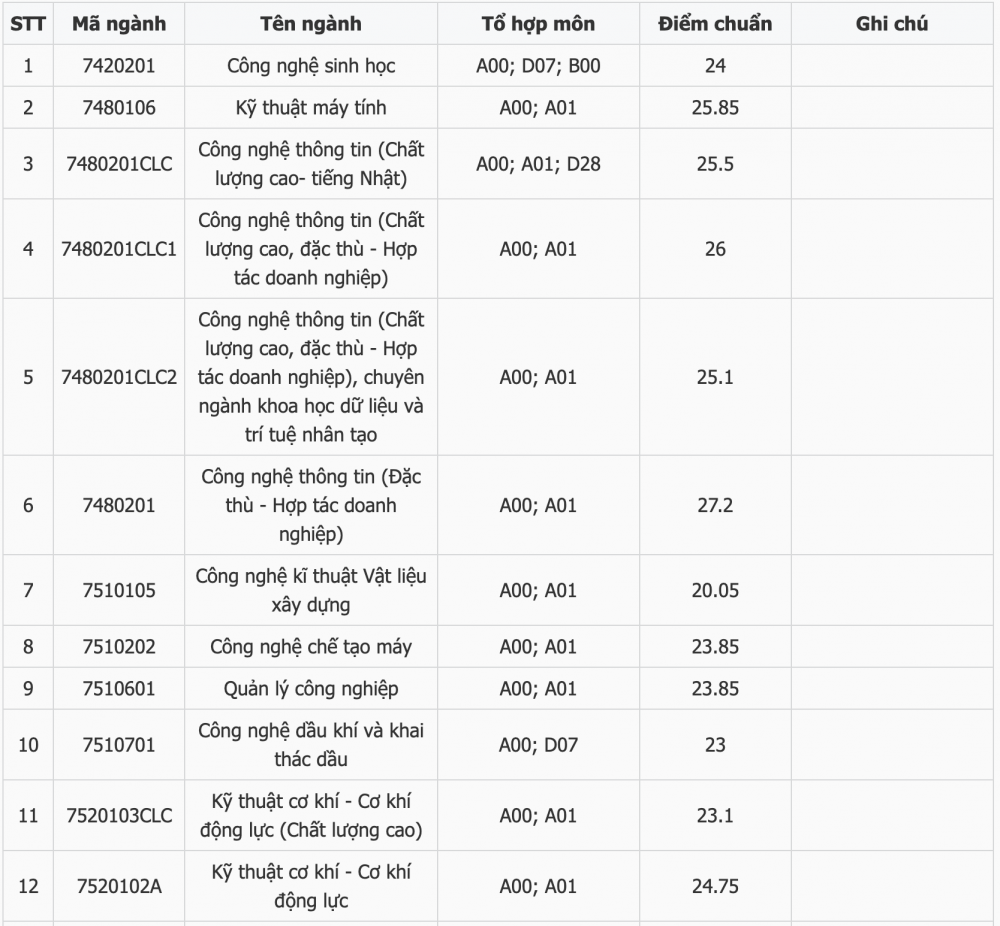Click Kỹ thuật máy tính major name
1000x926 pixels.
pyautogui.click(x=311, y=108)
